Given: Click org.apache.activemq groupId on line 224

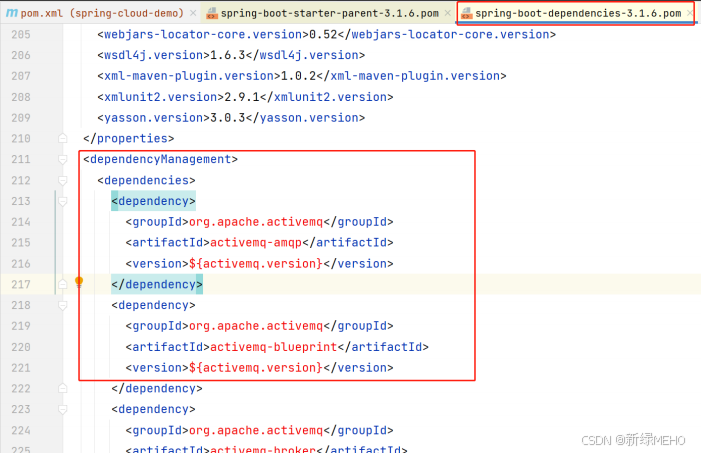Looking at the screenshot, I should [x=256, y=430].
